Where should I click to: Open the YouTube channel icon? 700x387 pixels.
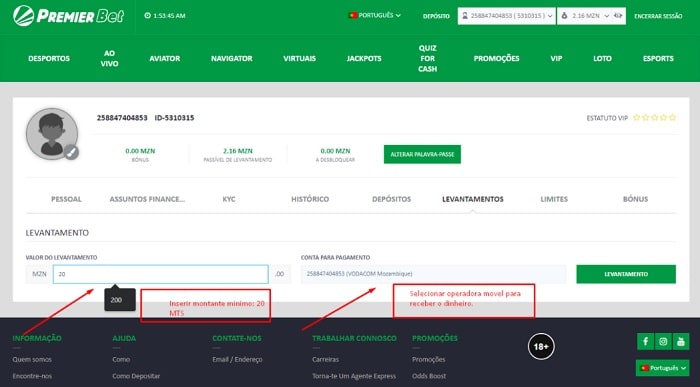(x=681, y=341)
